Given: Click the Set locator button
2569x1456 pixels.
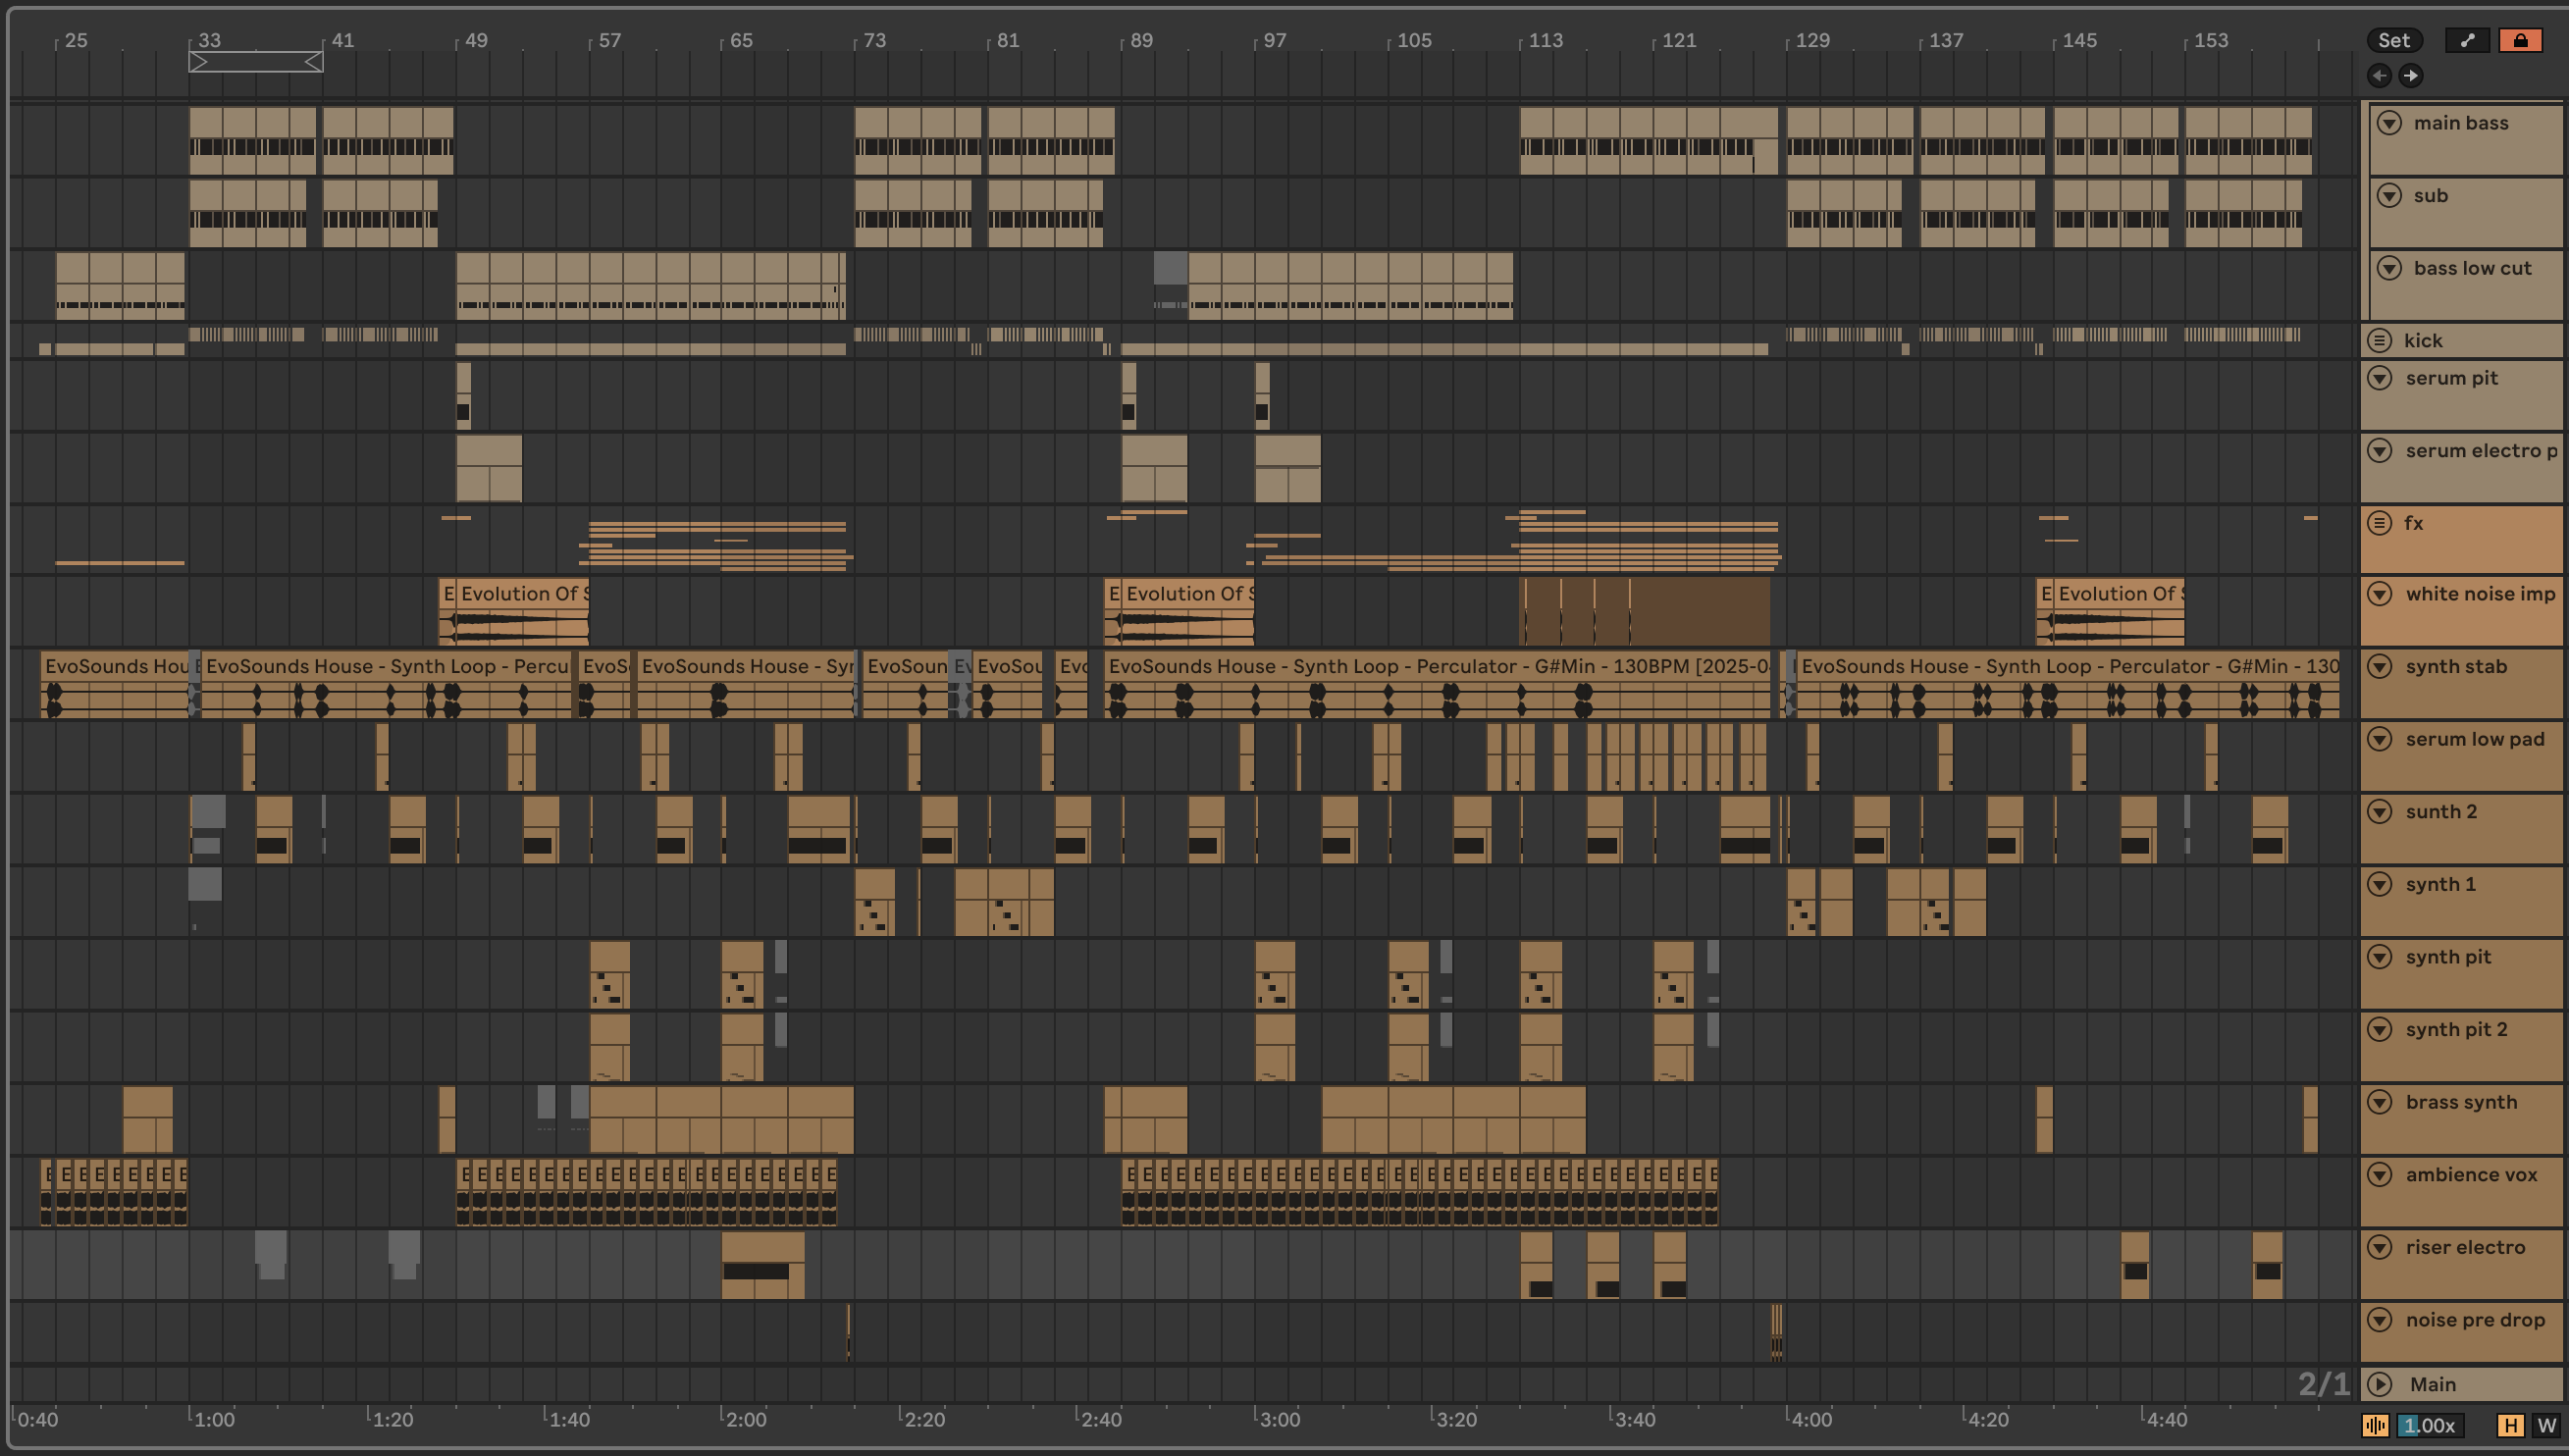Looking at the screenshot, I should [2393, 40].
